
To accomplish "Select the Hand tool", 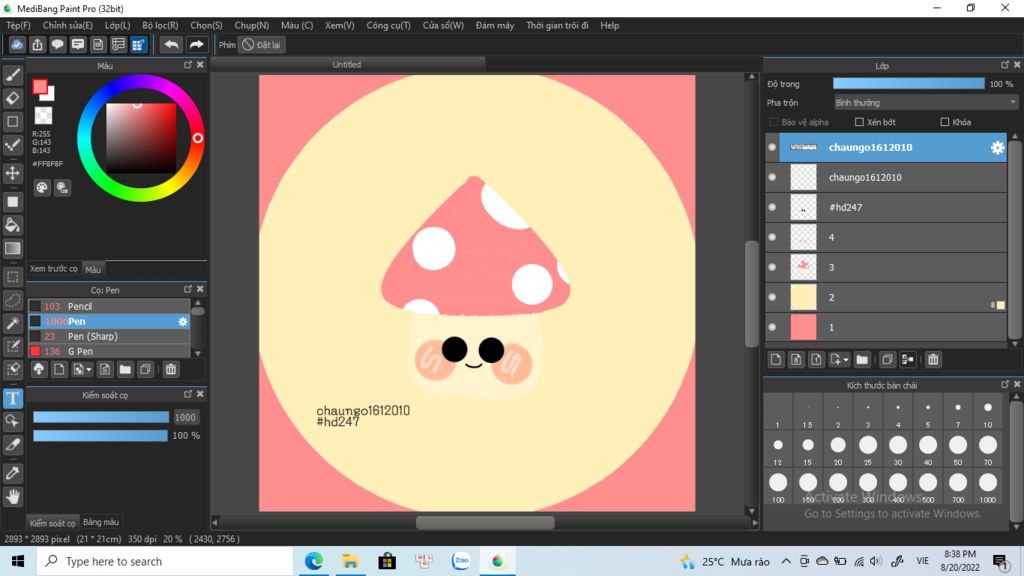I will [12, 496].
